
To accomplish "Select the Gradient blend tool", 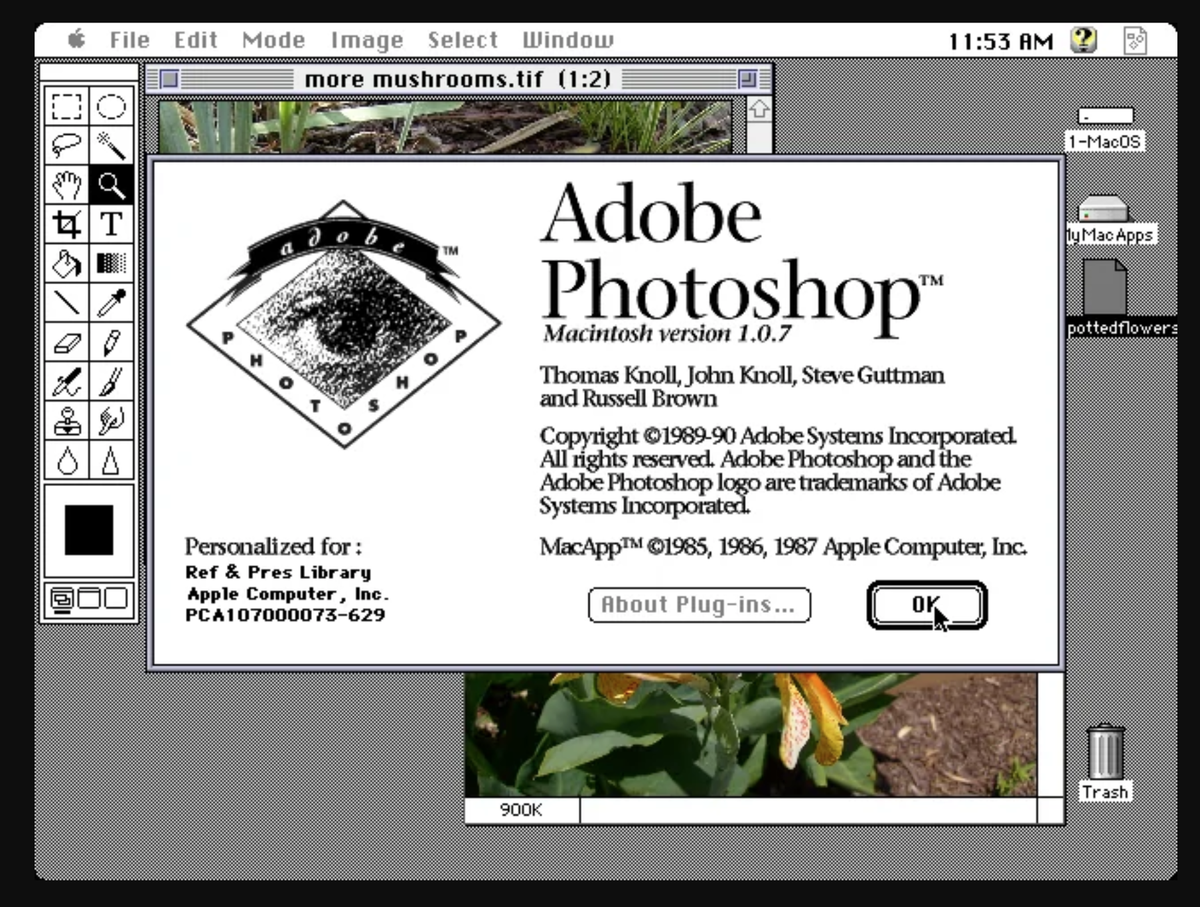I will coord(111,263).
